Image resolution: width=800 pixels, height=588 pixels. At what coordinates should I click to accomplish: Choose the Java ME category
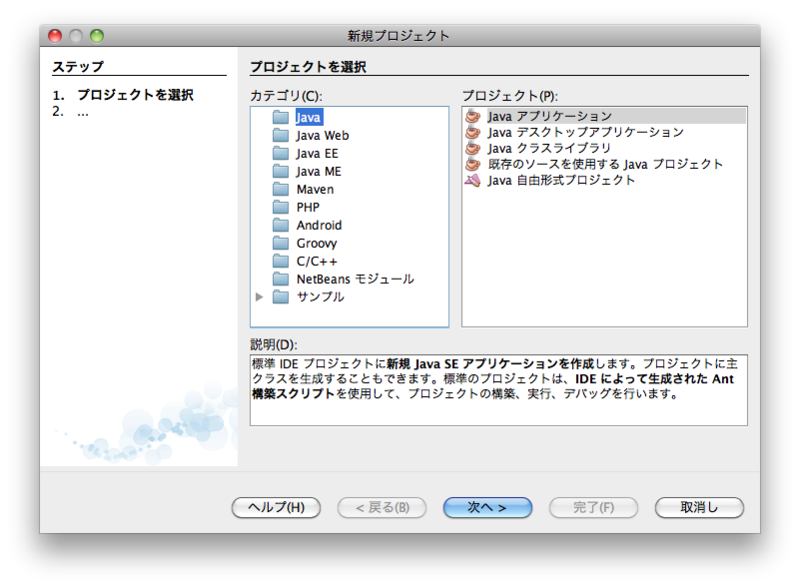coord(318,171)
